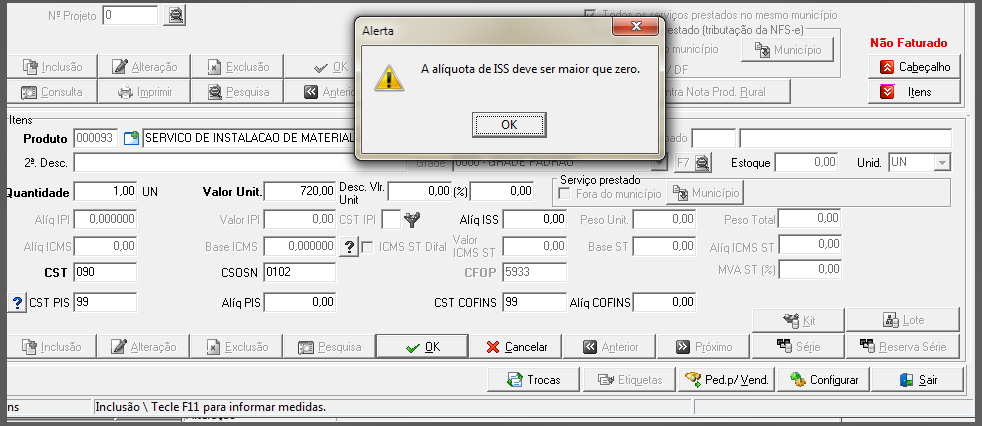The image size is (982, 426).
Task: Collapse the Cabeçalho section
Action: pyautogui.click(x=914, y=66)
